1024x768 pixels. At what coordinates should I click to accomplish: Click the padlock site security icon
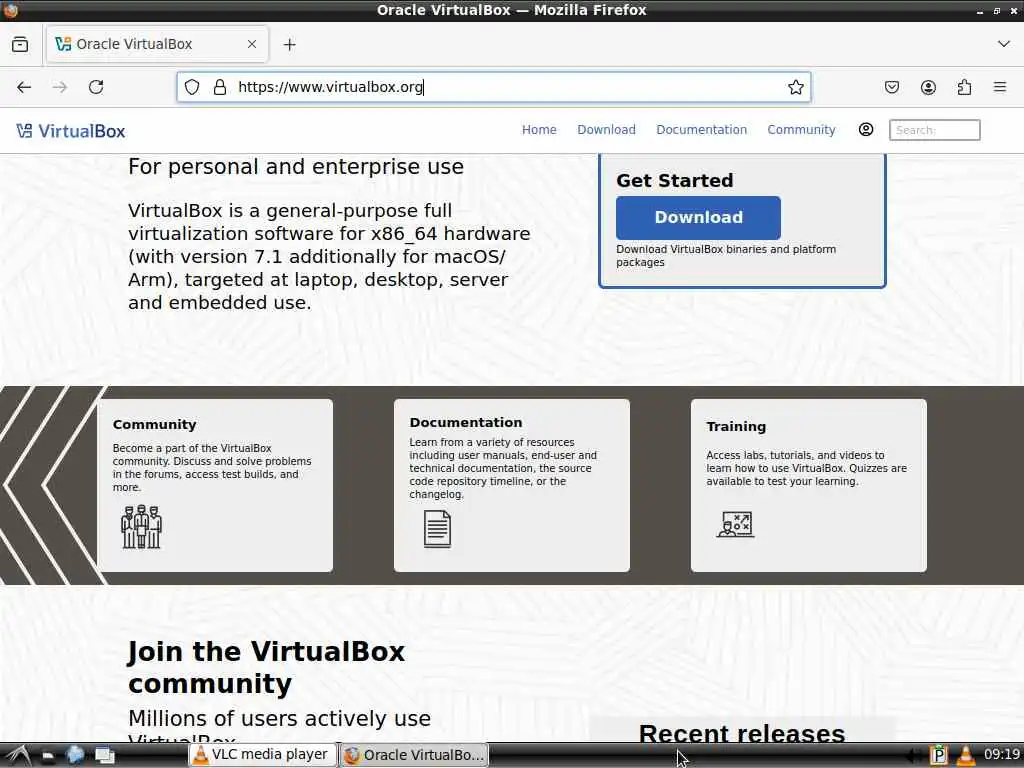pyautogui.click(x=220, y=87)
